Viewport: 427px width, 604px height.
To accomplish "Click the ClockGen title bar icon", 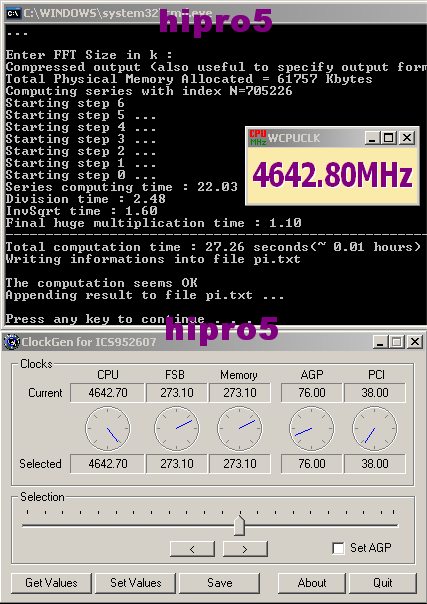I will pos(12,342).
